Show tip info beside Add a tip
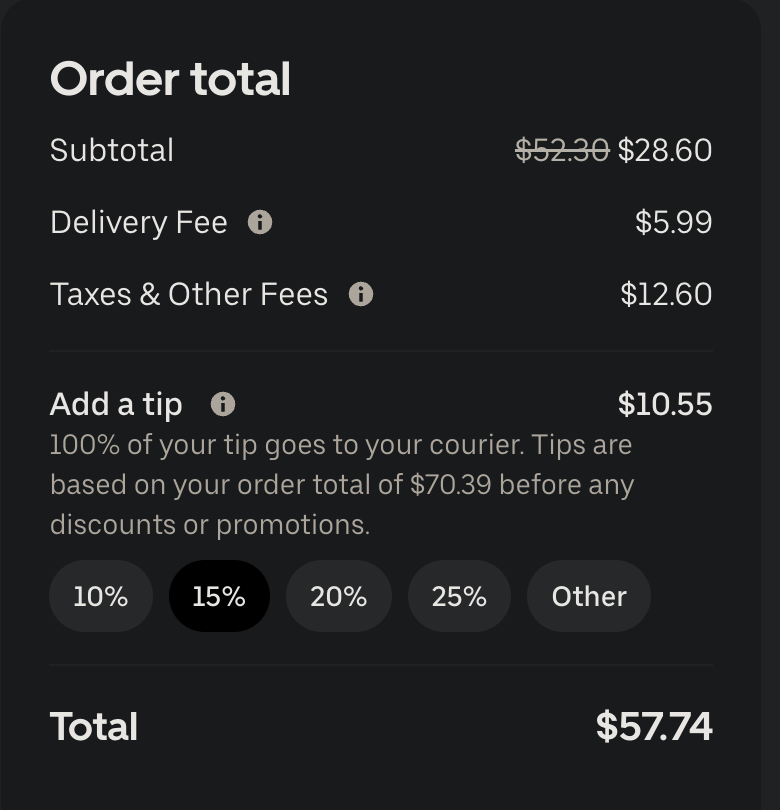Viewport: 780px width, 810px height. pyautogui.click(x=223, y=404)
